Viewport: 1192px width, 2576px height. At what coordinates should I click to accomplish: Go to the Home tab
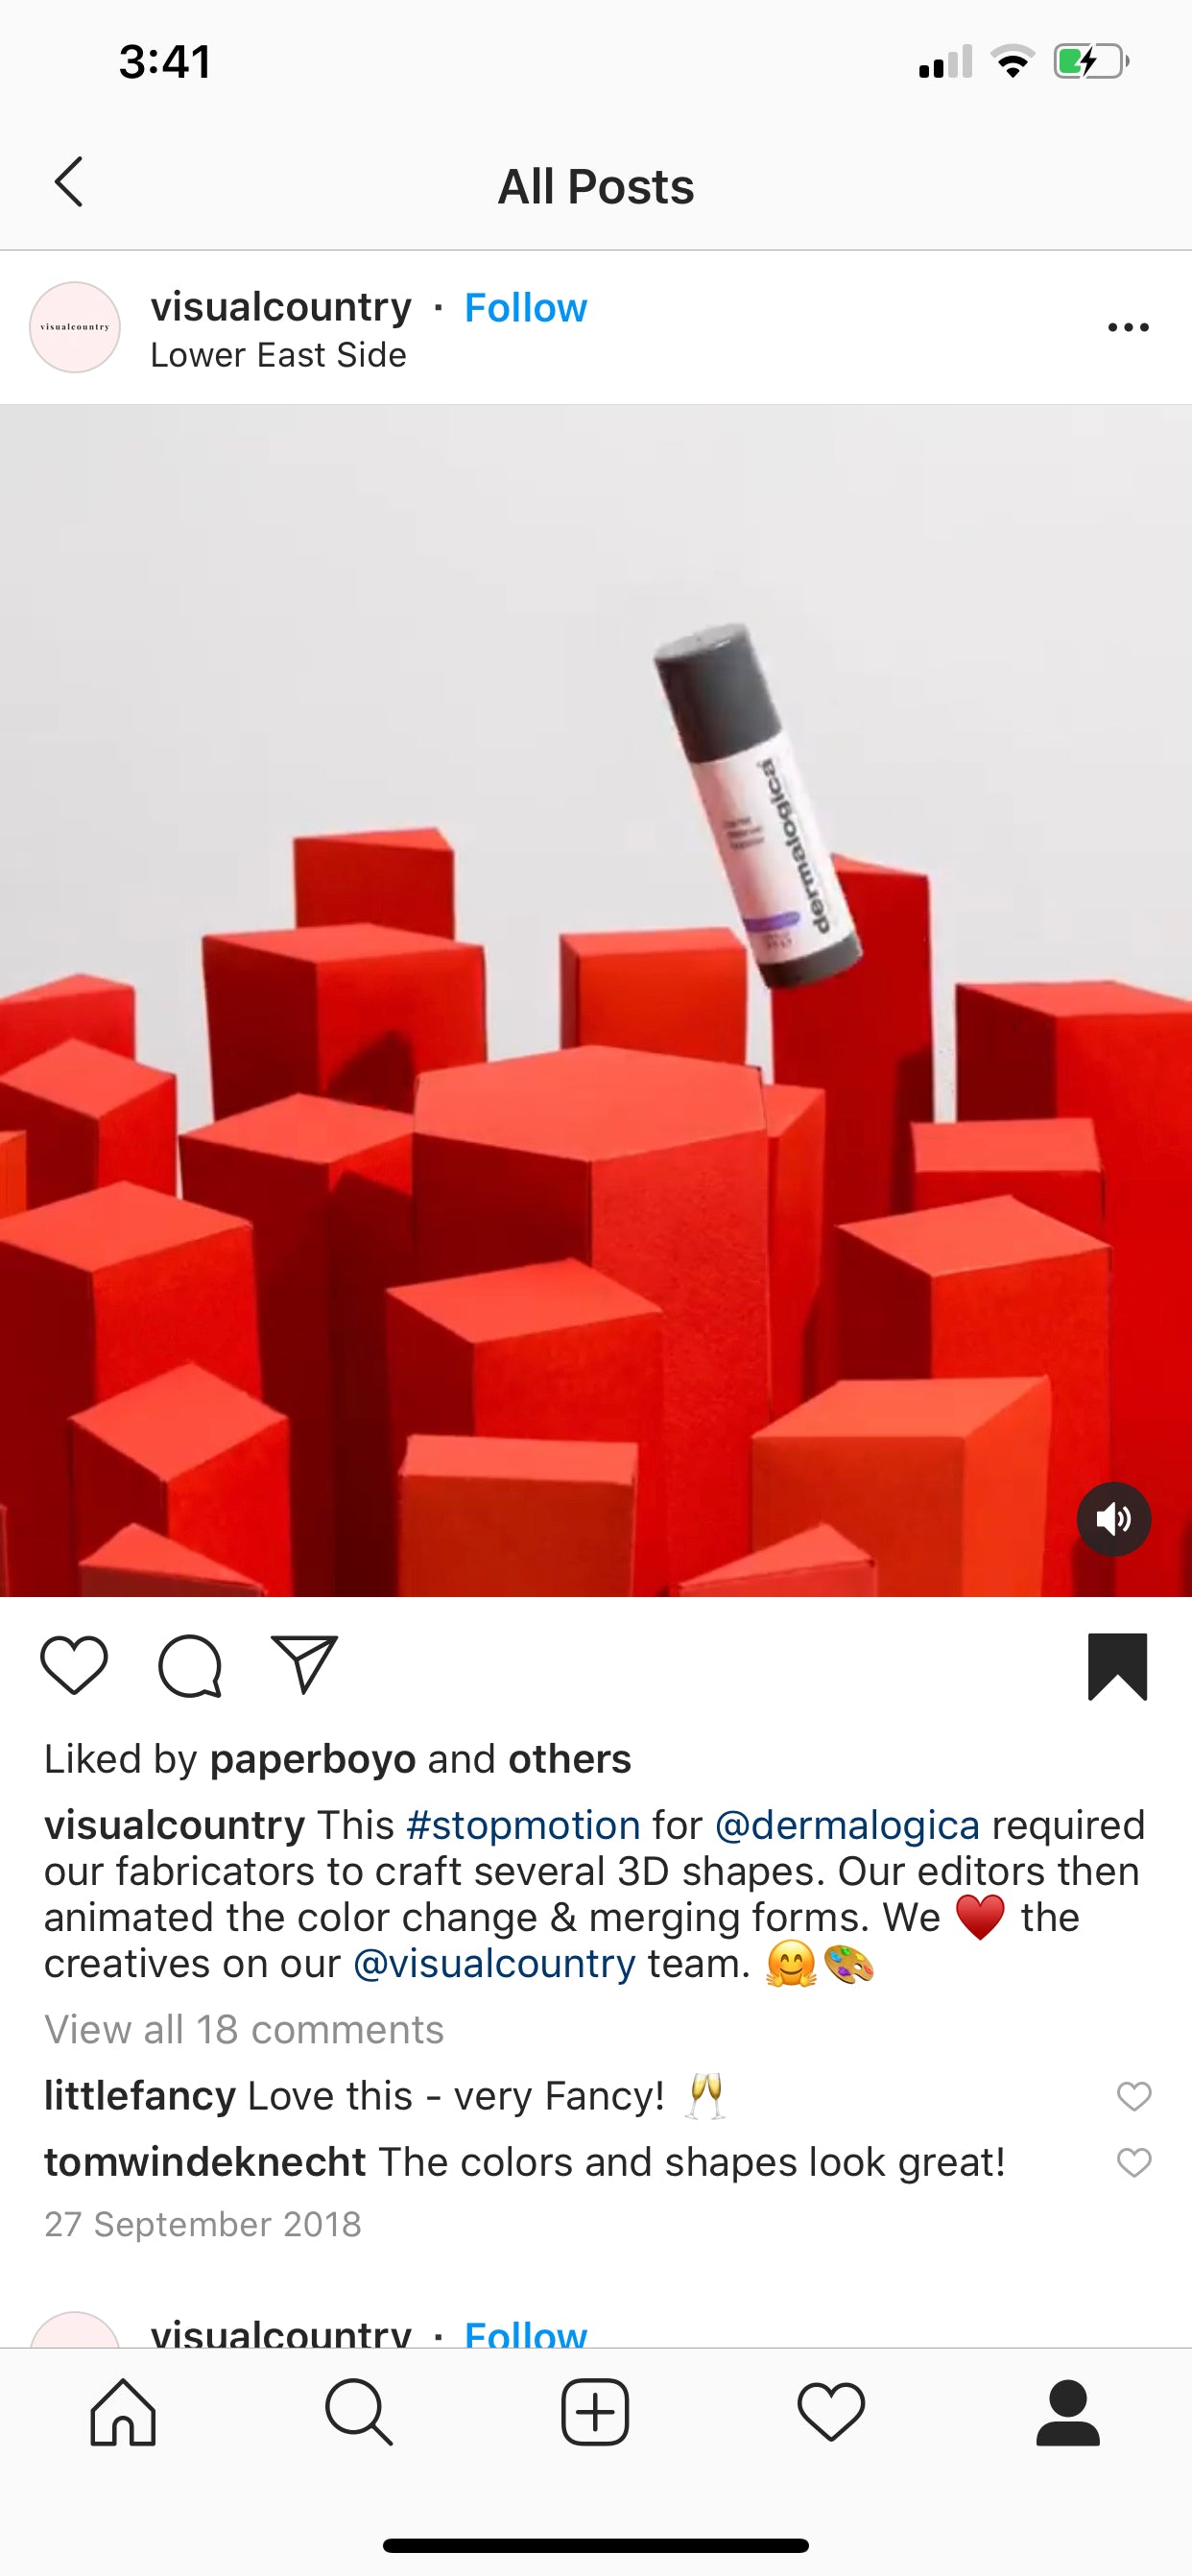coord(124,2412)
